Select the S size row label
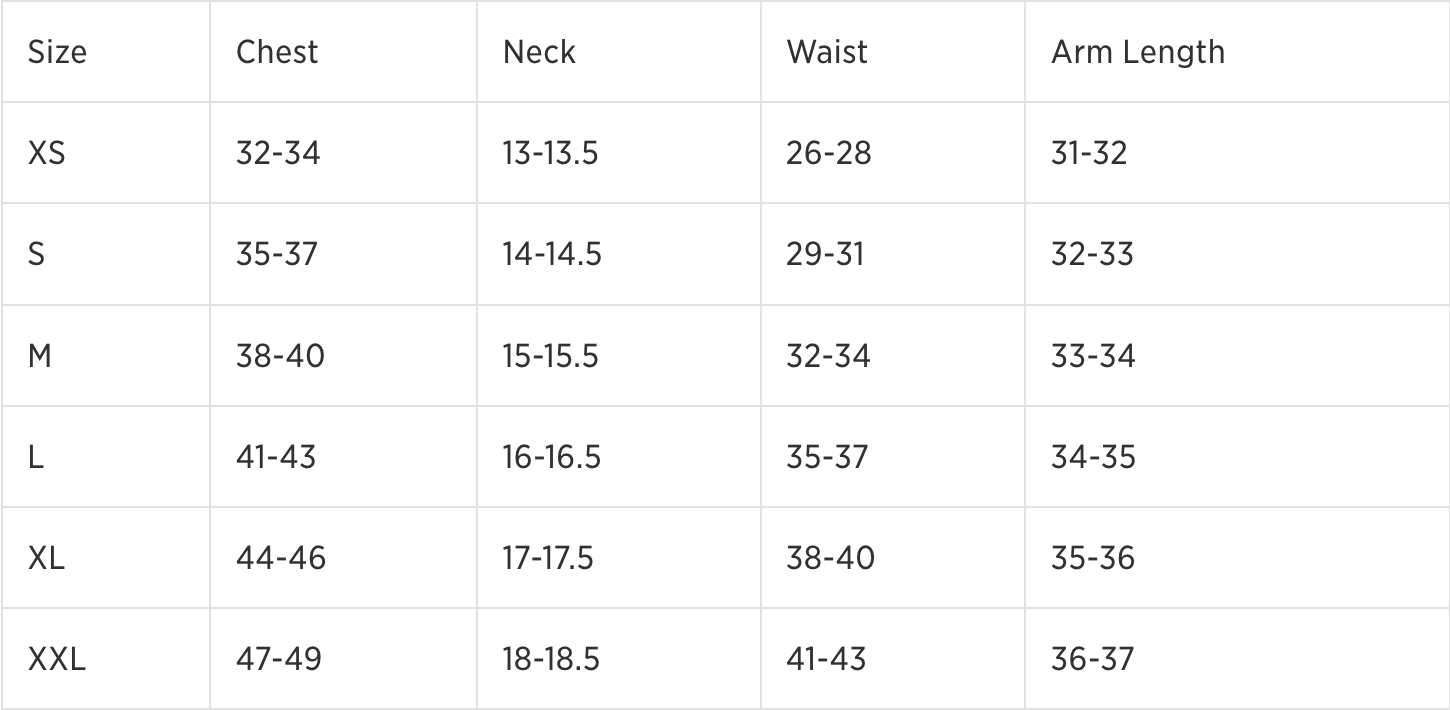The width and height of the screenshot is (1450, 710). tap(37, 254)
